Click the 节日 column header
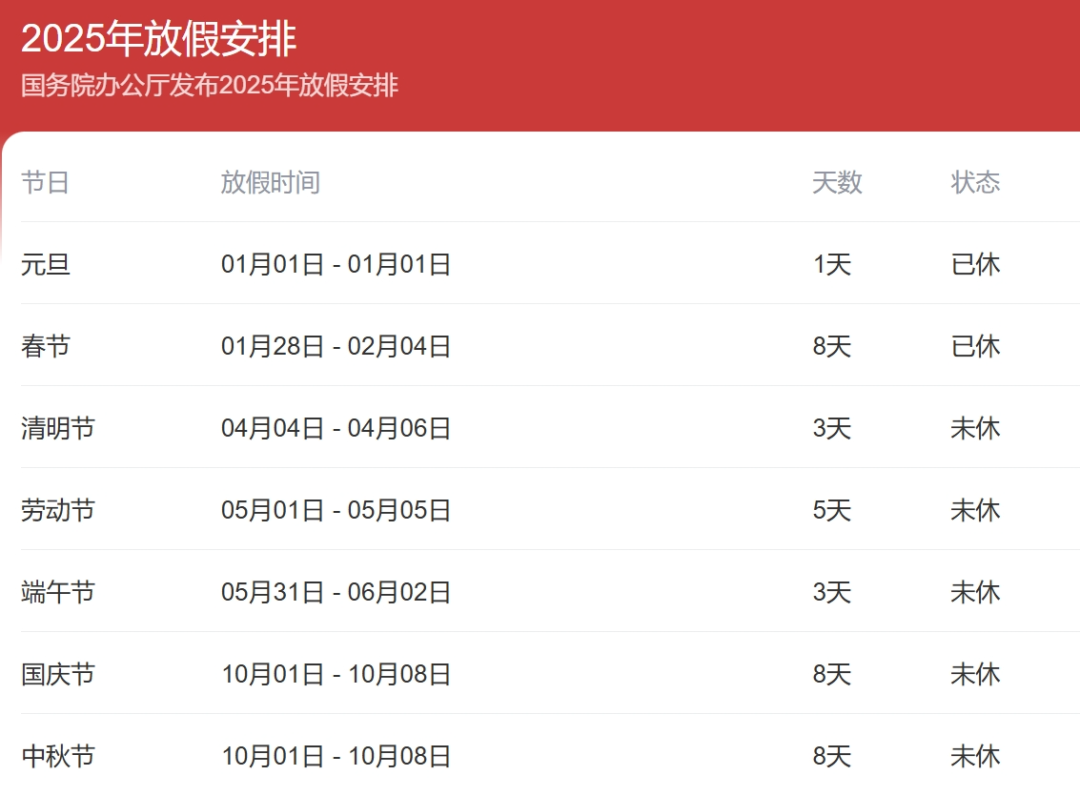This screenshot has width=1080, height=796. (45, 182)
